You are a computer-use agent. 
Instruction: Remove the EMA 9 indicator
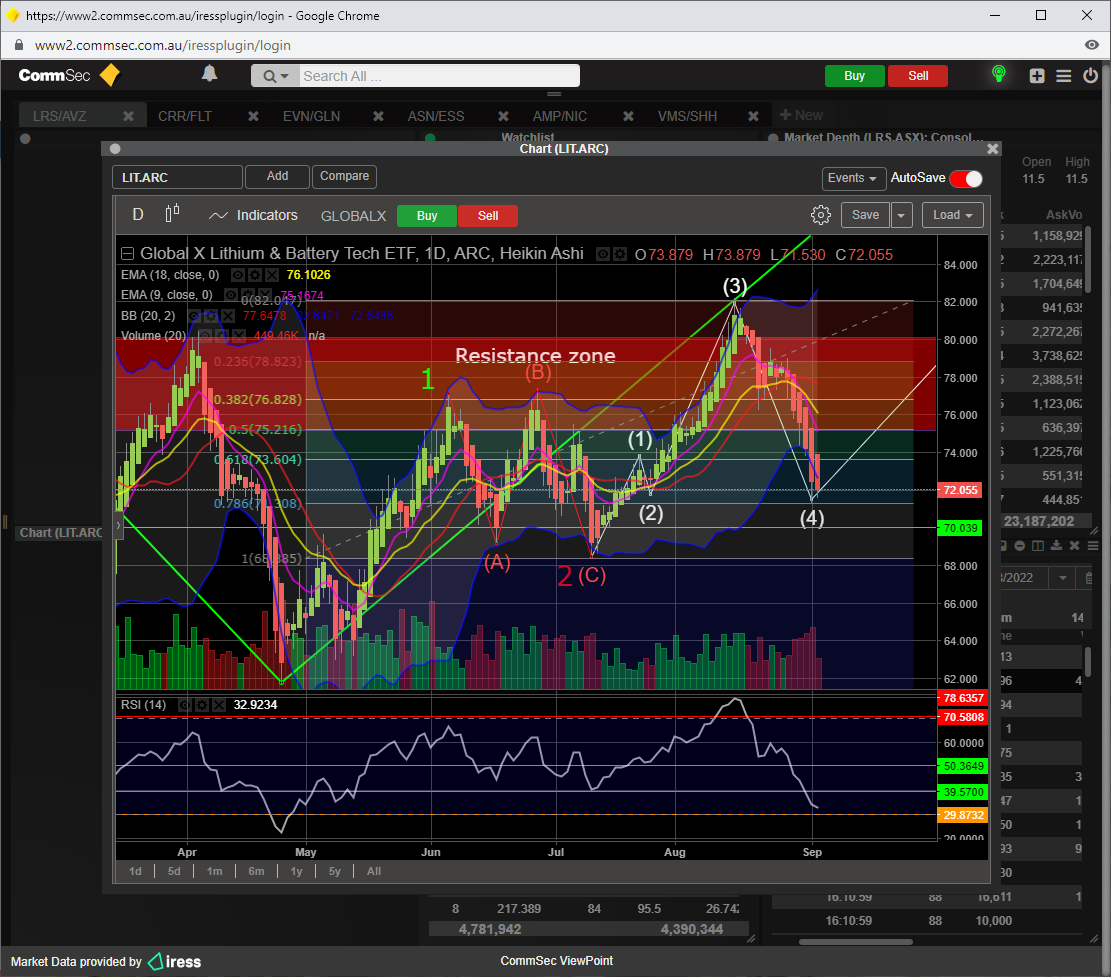click(264, 295)
